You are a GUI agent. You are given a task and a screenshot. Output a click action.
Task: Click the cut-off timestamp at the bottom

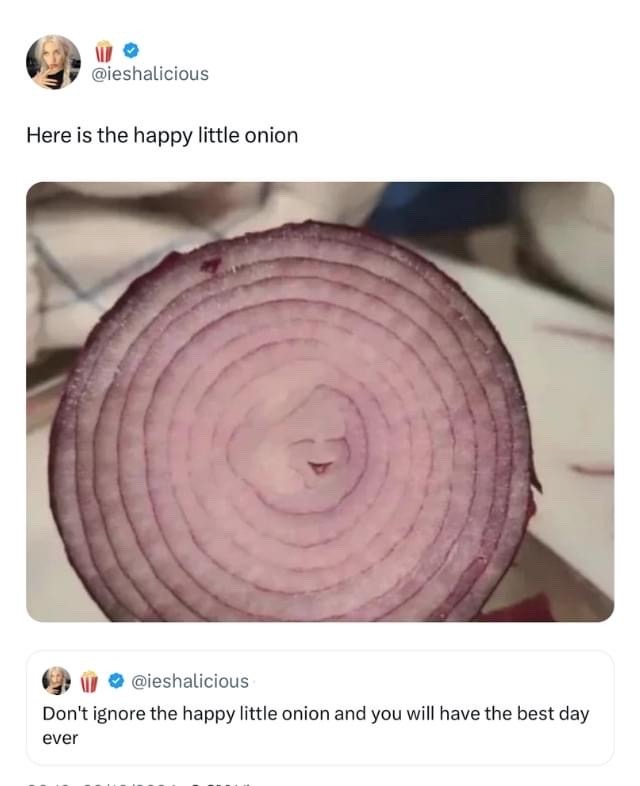[x=140, y=782]
